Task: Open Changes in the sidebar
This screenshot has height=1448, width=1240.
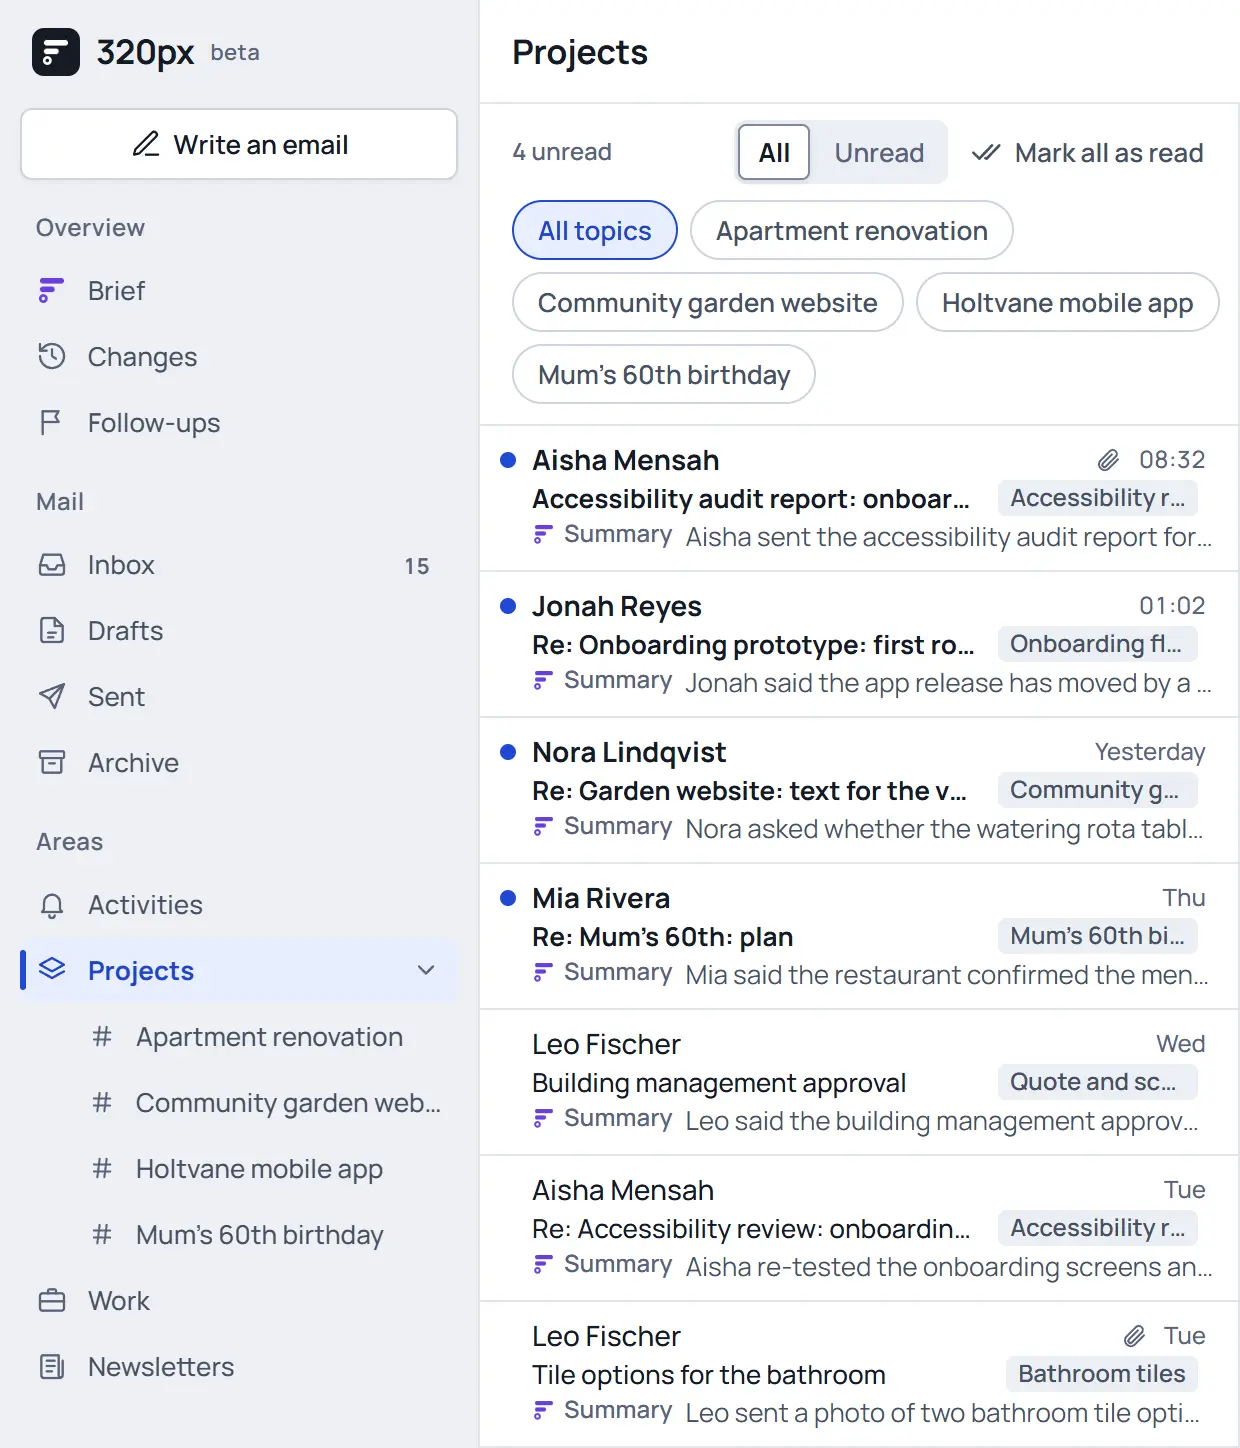Action: click(x=239, y=357)
